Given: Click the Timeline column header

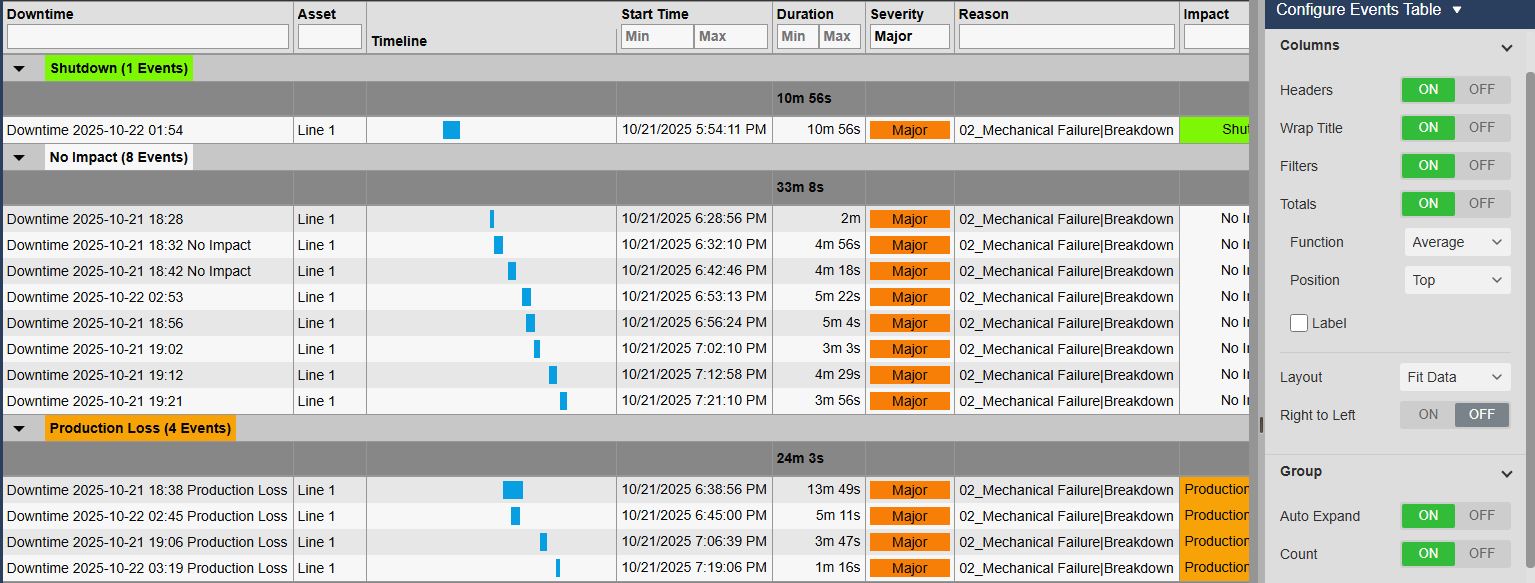Looking at the screenshot, I should [399, 41].
